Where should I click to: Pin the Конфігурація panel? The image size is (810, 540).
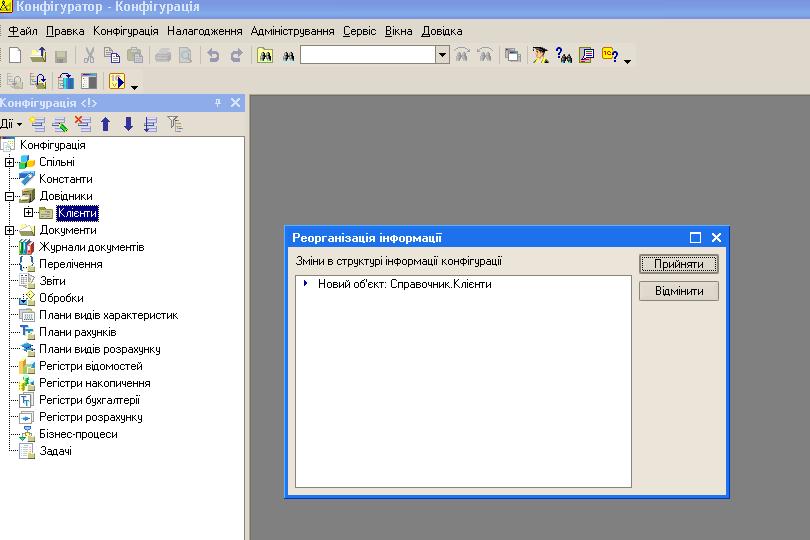coord(218,103)
